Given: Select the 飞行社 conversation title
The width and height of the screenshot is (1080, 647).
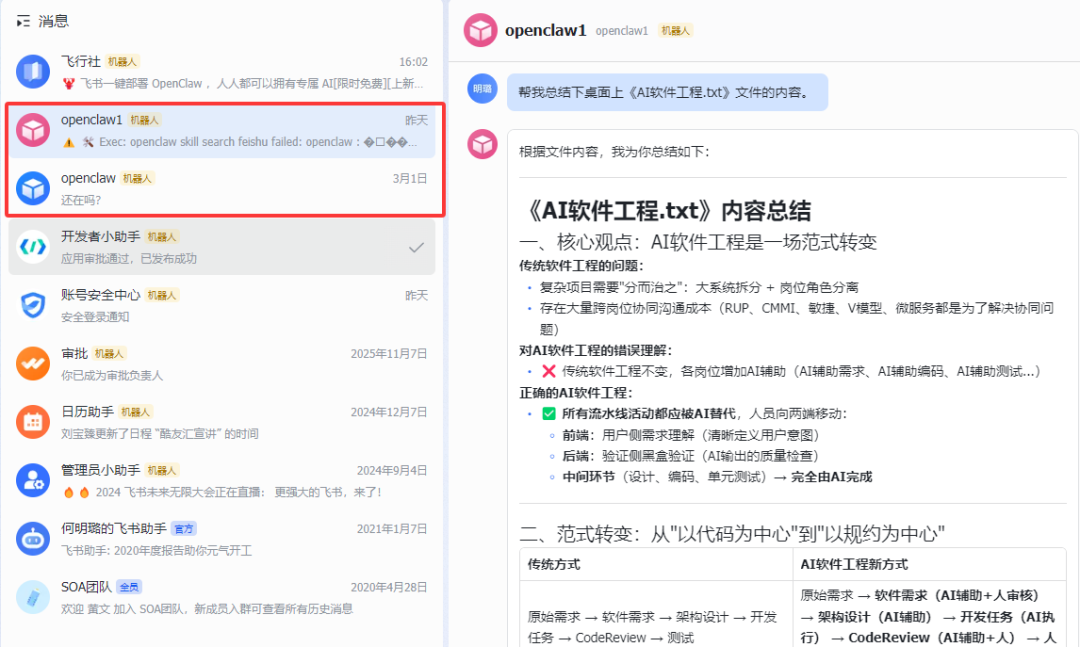Looking at the screenshot, I should (81, 61).
